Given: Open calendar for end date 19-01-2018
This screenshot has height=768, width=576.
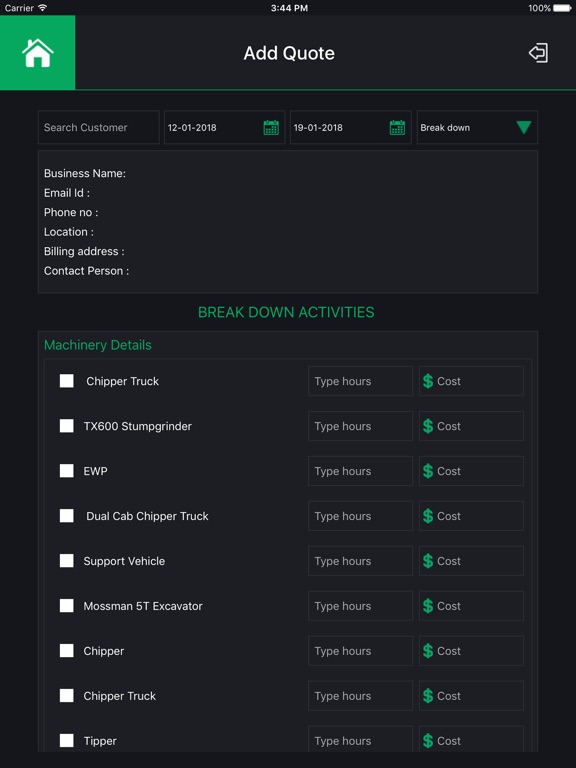Looking at the screenshot, I should (397, 127).
